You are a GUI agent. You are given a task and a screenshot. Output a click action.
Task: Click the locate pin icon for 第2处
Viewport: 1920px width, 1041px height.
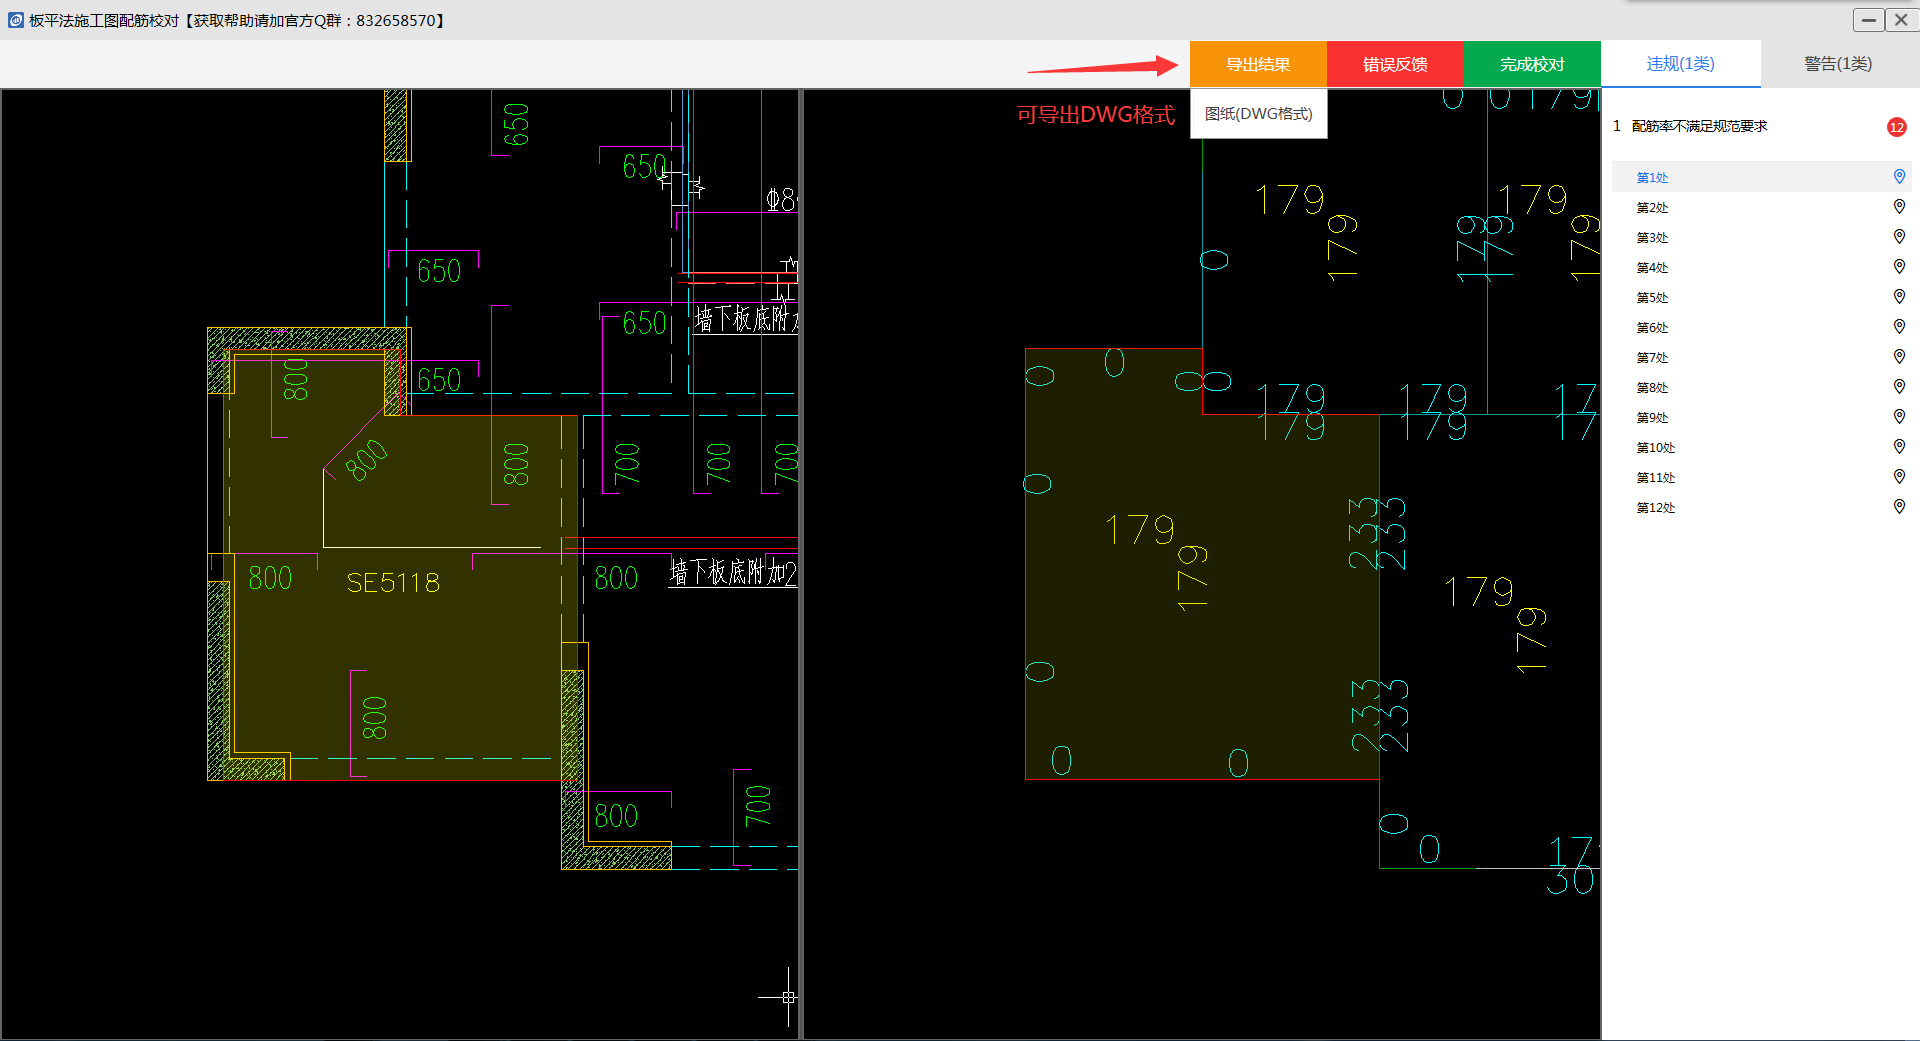tap(1899, 207)
